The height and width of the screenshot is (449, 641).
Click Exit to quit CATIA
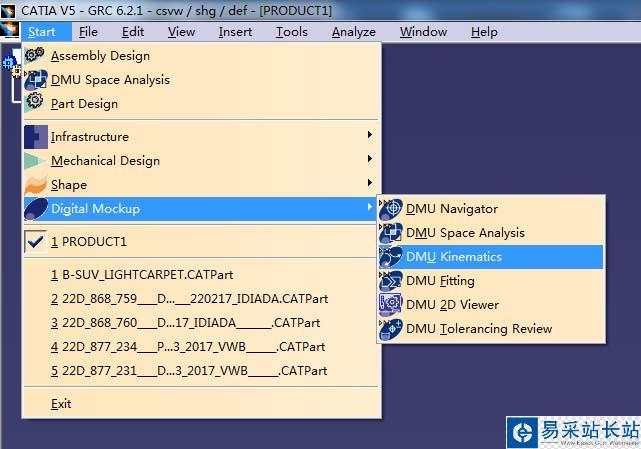tap(202, 404)
